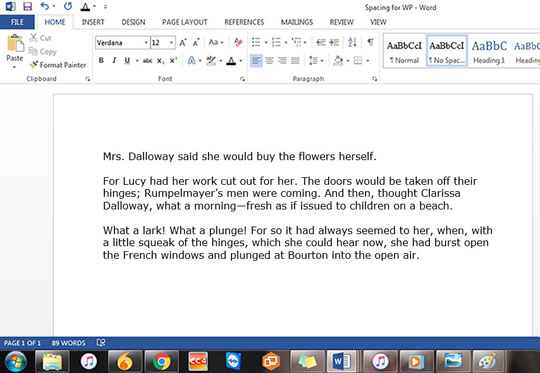Switch to the INSERT tab

93,22
